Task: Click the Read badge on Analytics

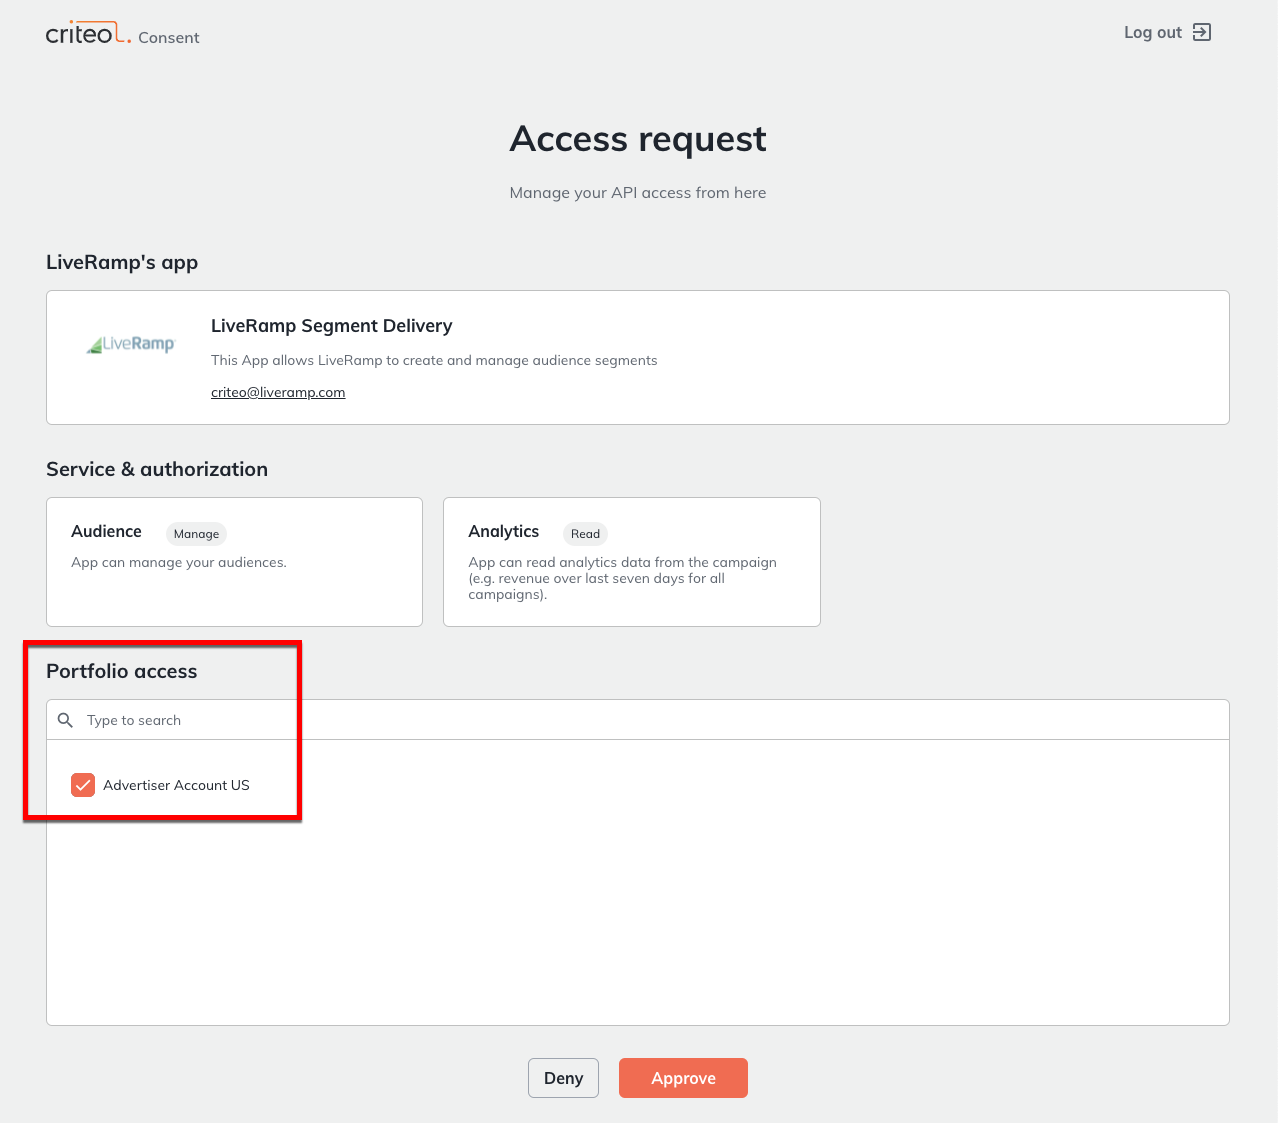Action: (x=585, y=534)
